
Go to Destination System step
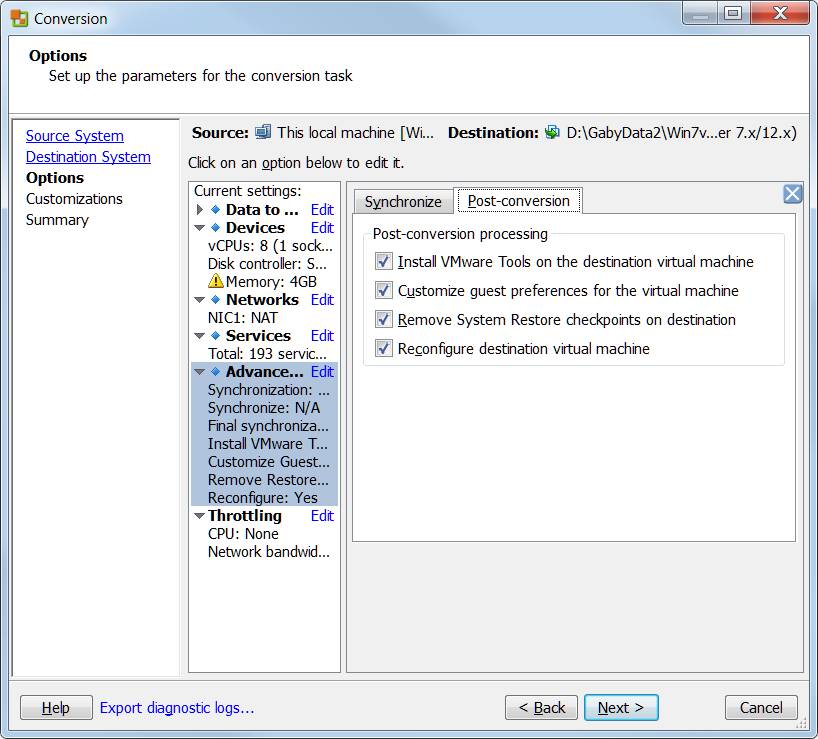(88, 157)
